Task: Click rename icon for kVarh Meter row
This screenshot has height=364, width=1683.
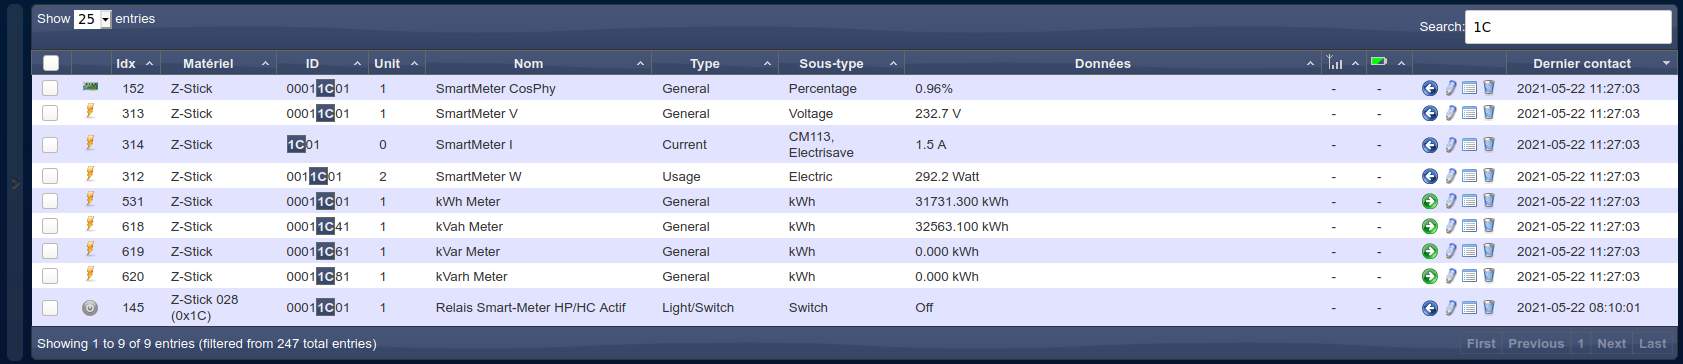Action: coord(1451,276)
